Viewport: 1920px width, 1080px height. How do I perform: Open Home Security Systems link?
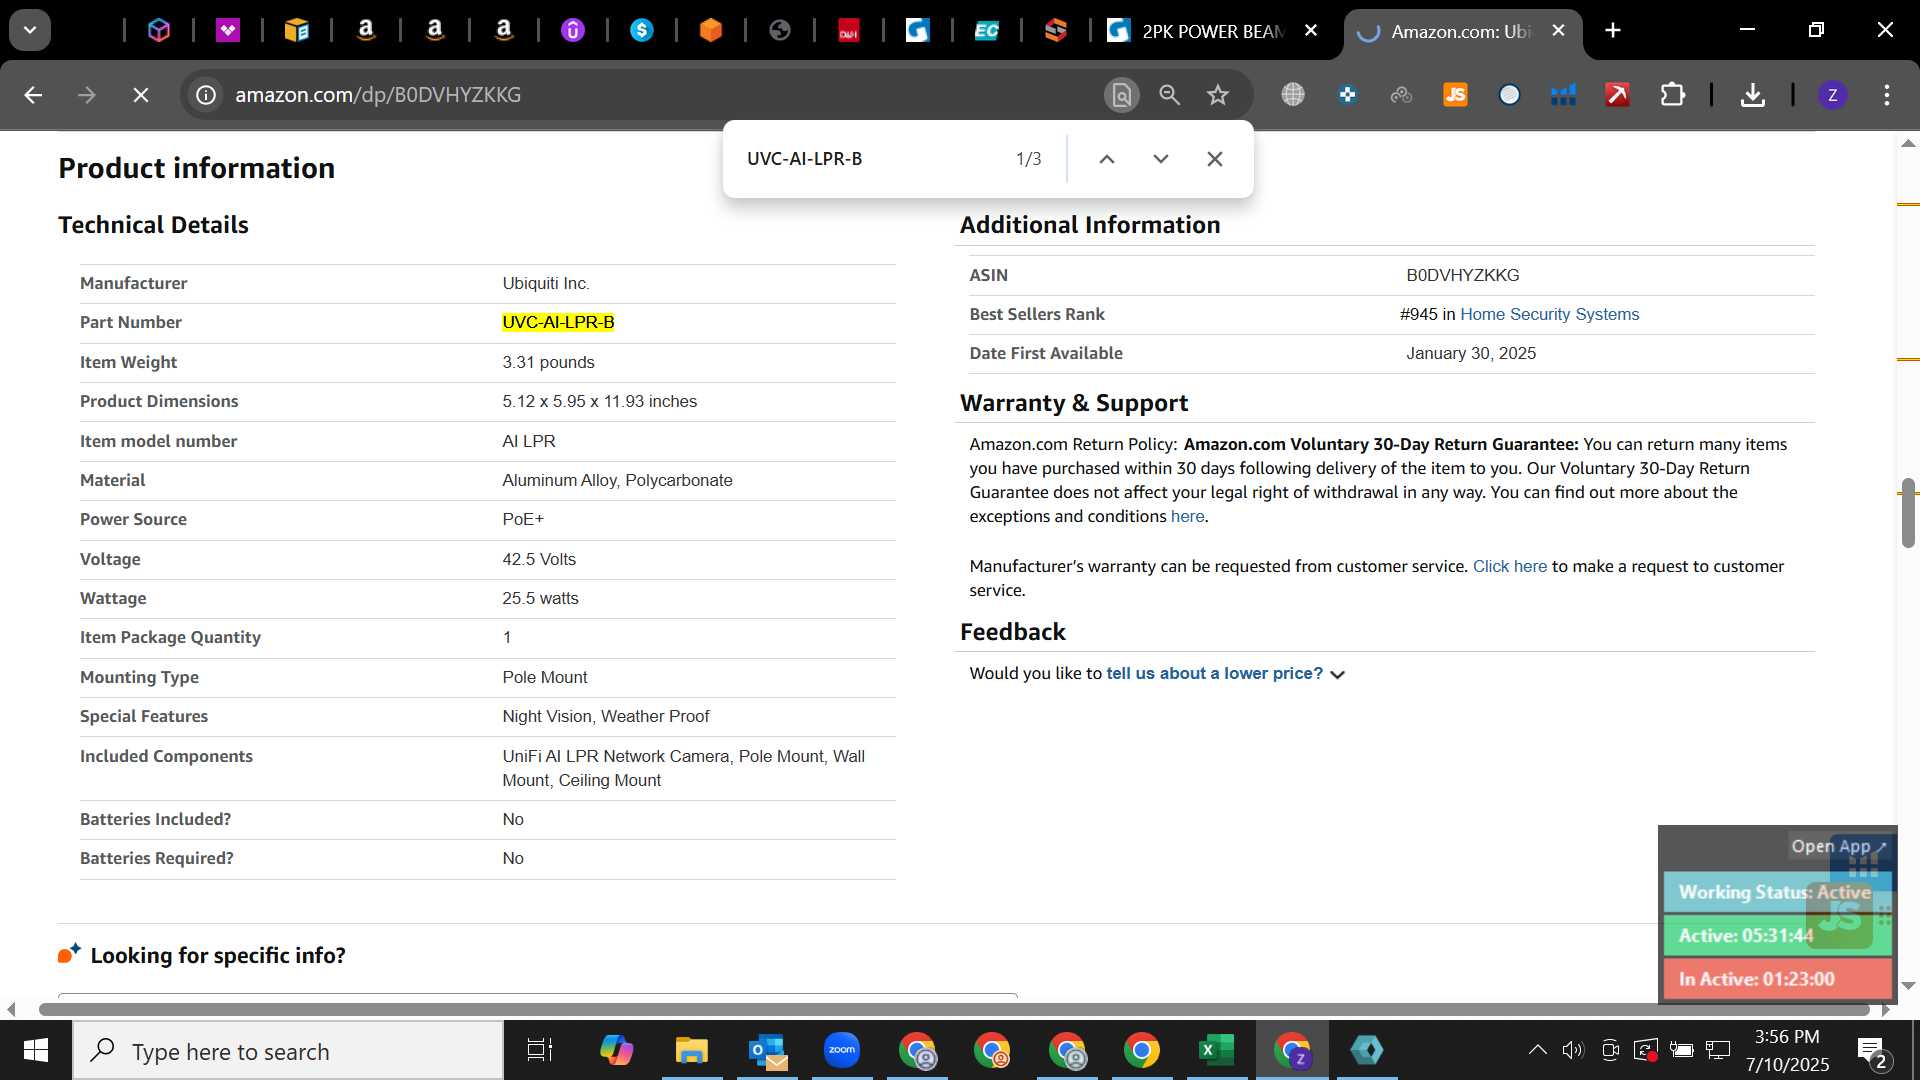pyautogui.click(x=1549, y=314)
